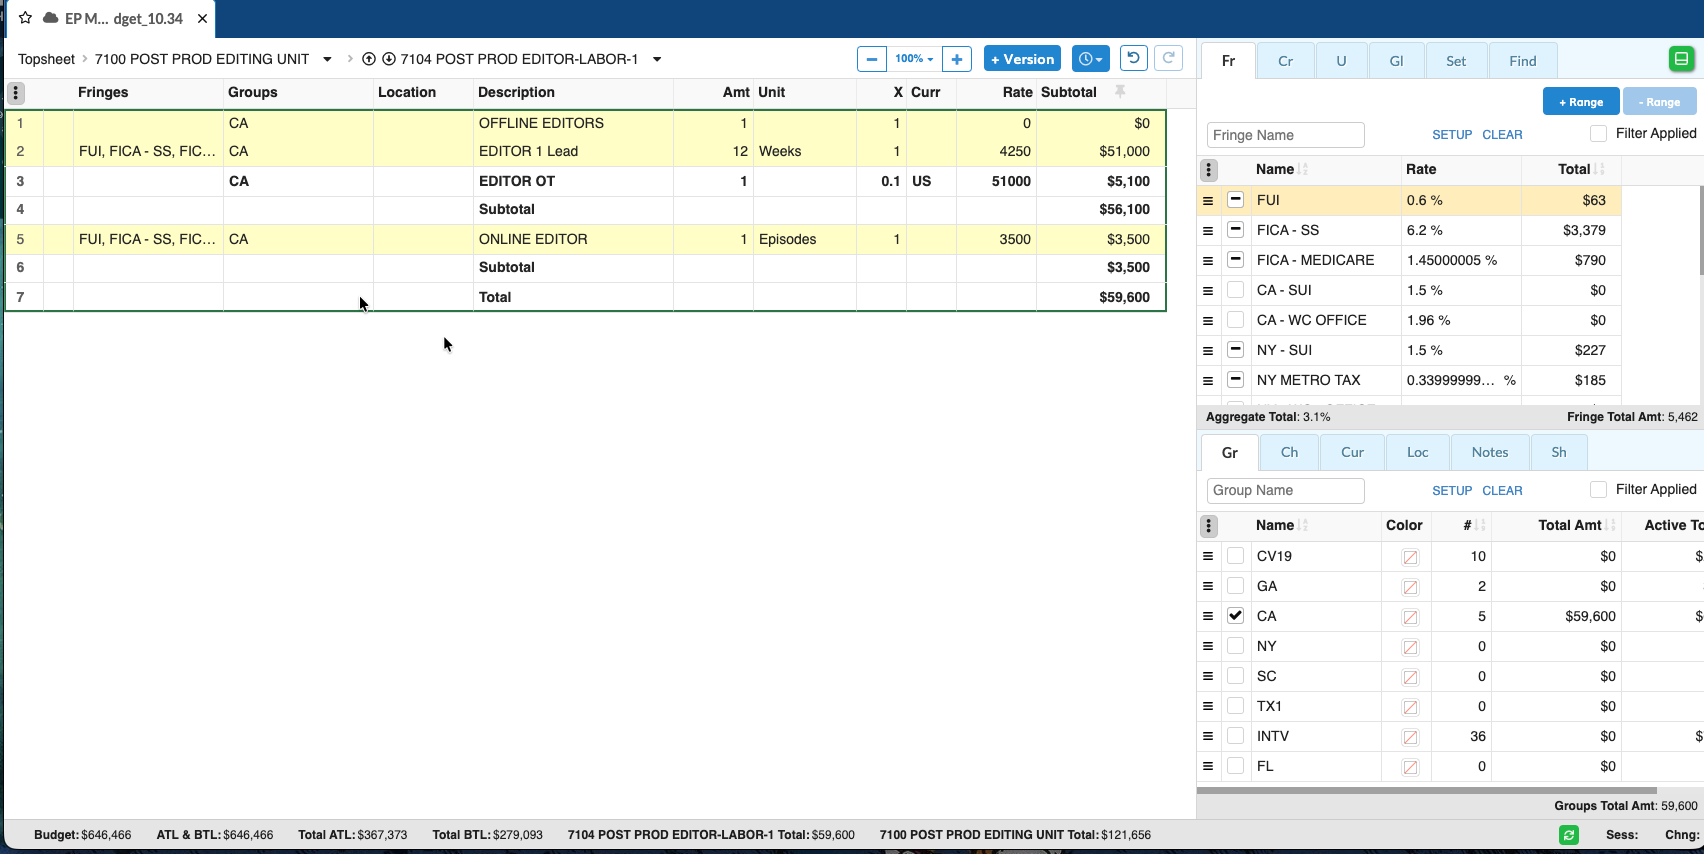Open the groups list three-dot menu
1704x854 pixels.
click(1209, 526)
